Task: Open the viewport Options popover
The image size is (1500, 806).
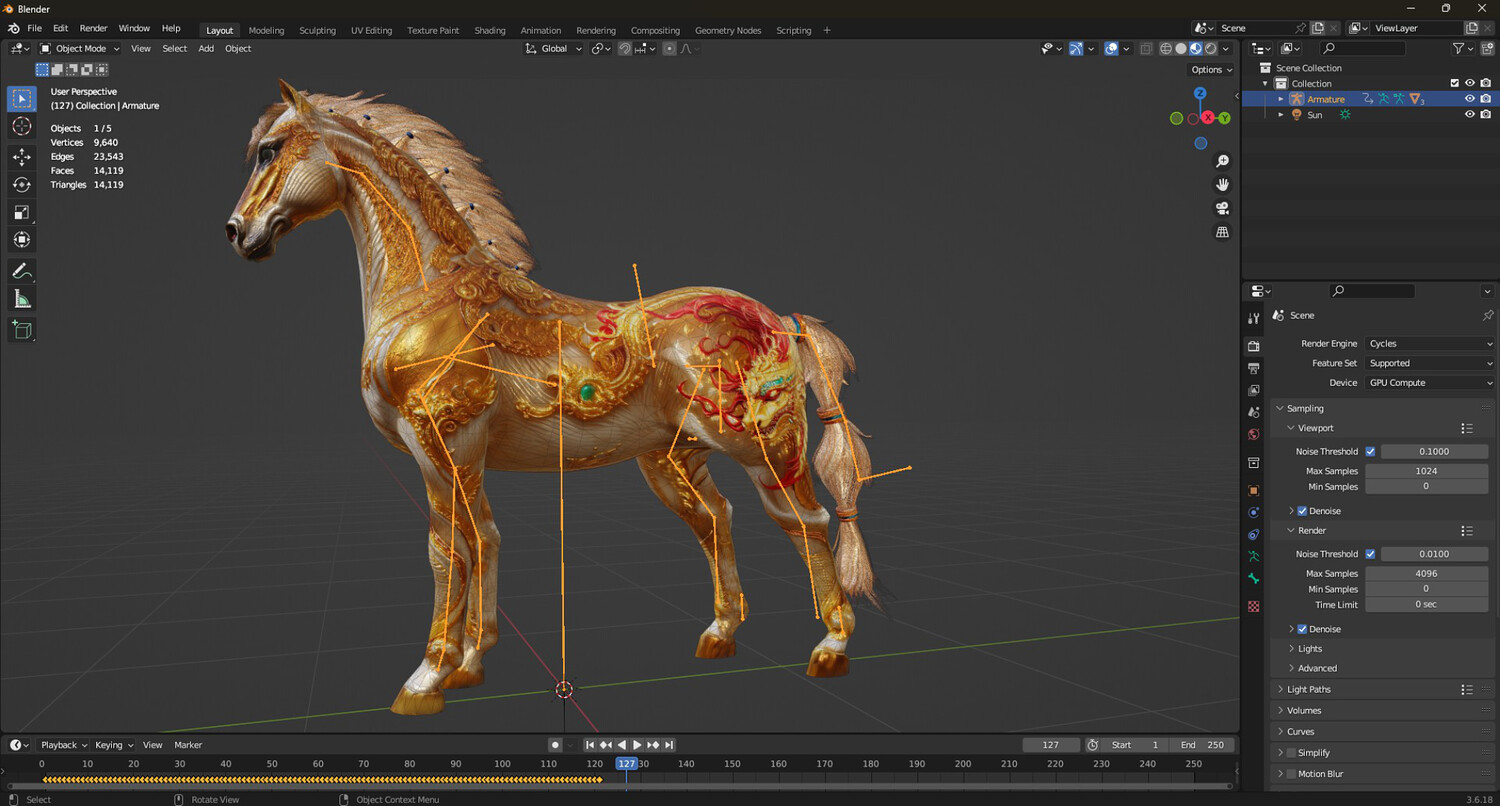Action: [1211, 70]
